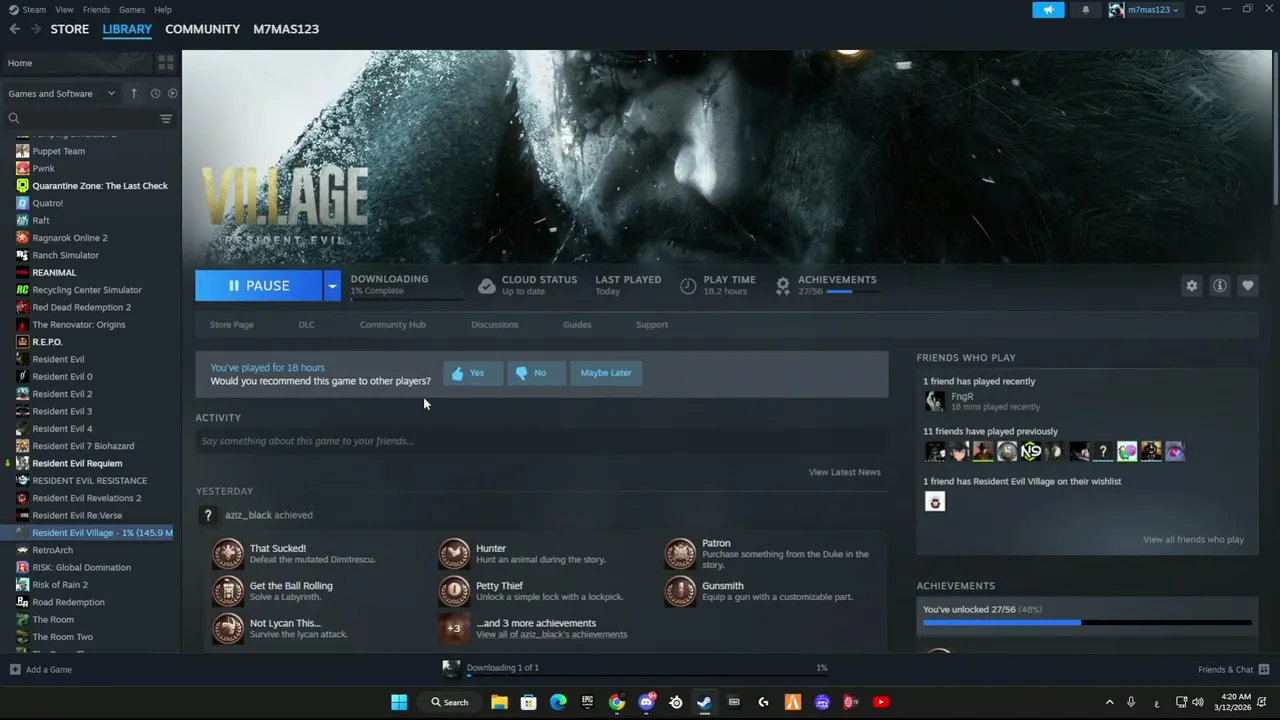View all of aziz_black's achievements
The width and height of the screenshot is (1280, 720).
coord(551,634)
